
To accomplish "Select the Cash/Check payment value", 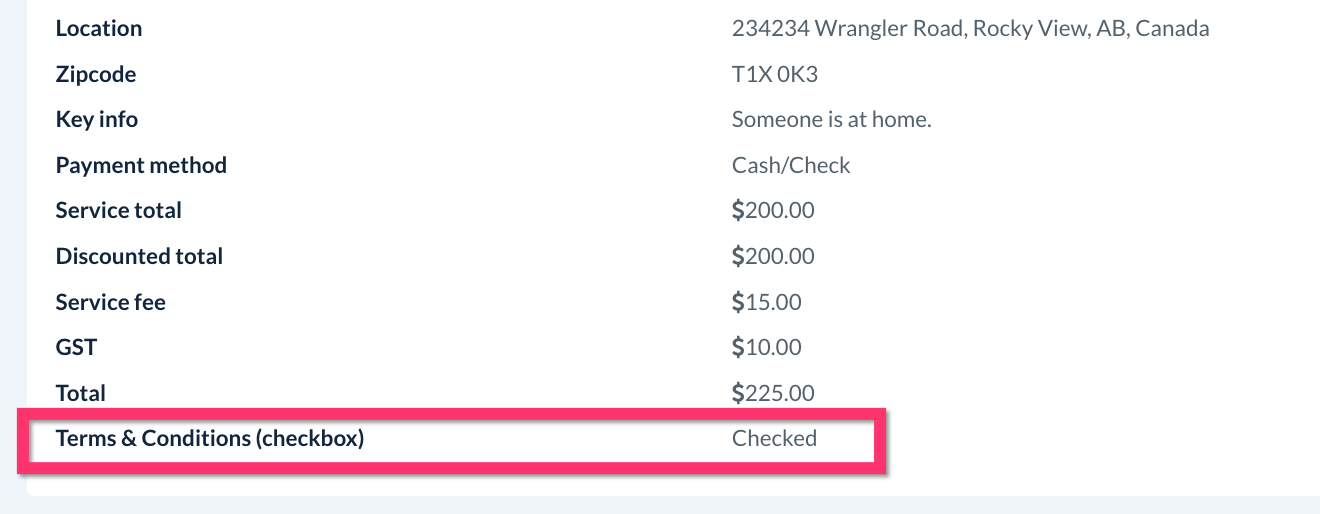I will click(x=791, y=166).
